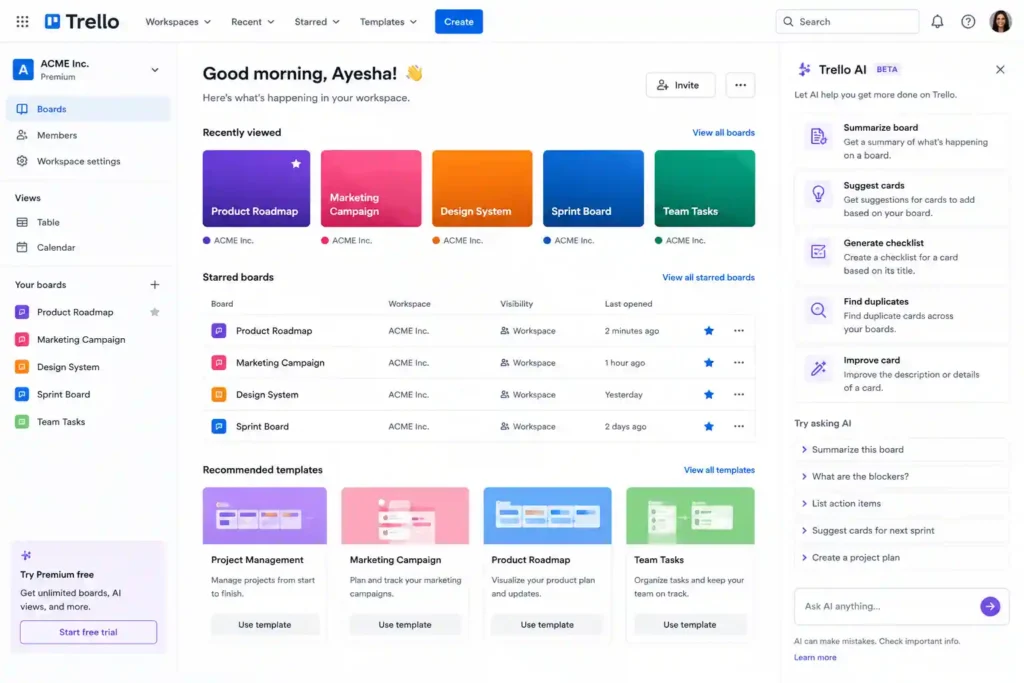Click the Create button
This screenshot has width=1024, height=683.
[458, 22]
